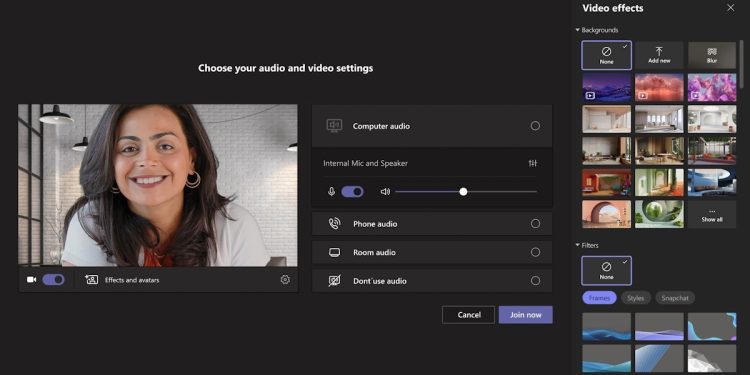Screen dimensions: 750x375
Task: Choose blue curved lounge background
Action: click(x=712, y=182)
